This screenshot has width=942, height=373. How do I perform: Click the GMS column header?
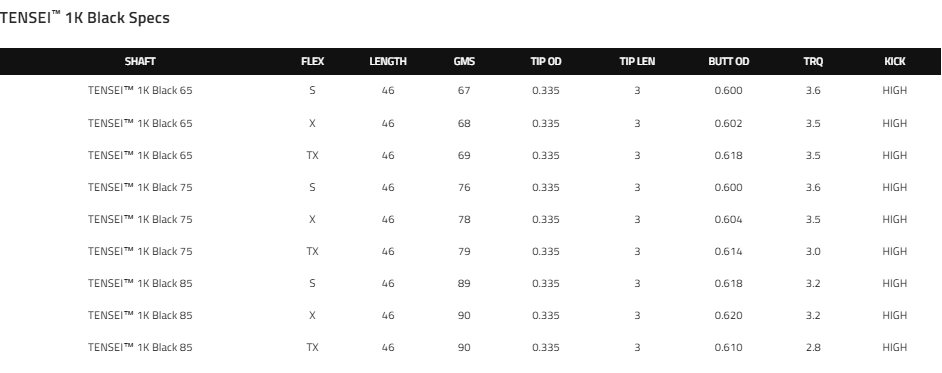(464, 61)
